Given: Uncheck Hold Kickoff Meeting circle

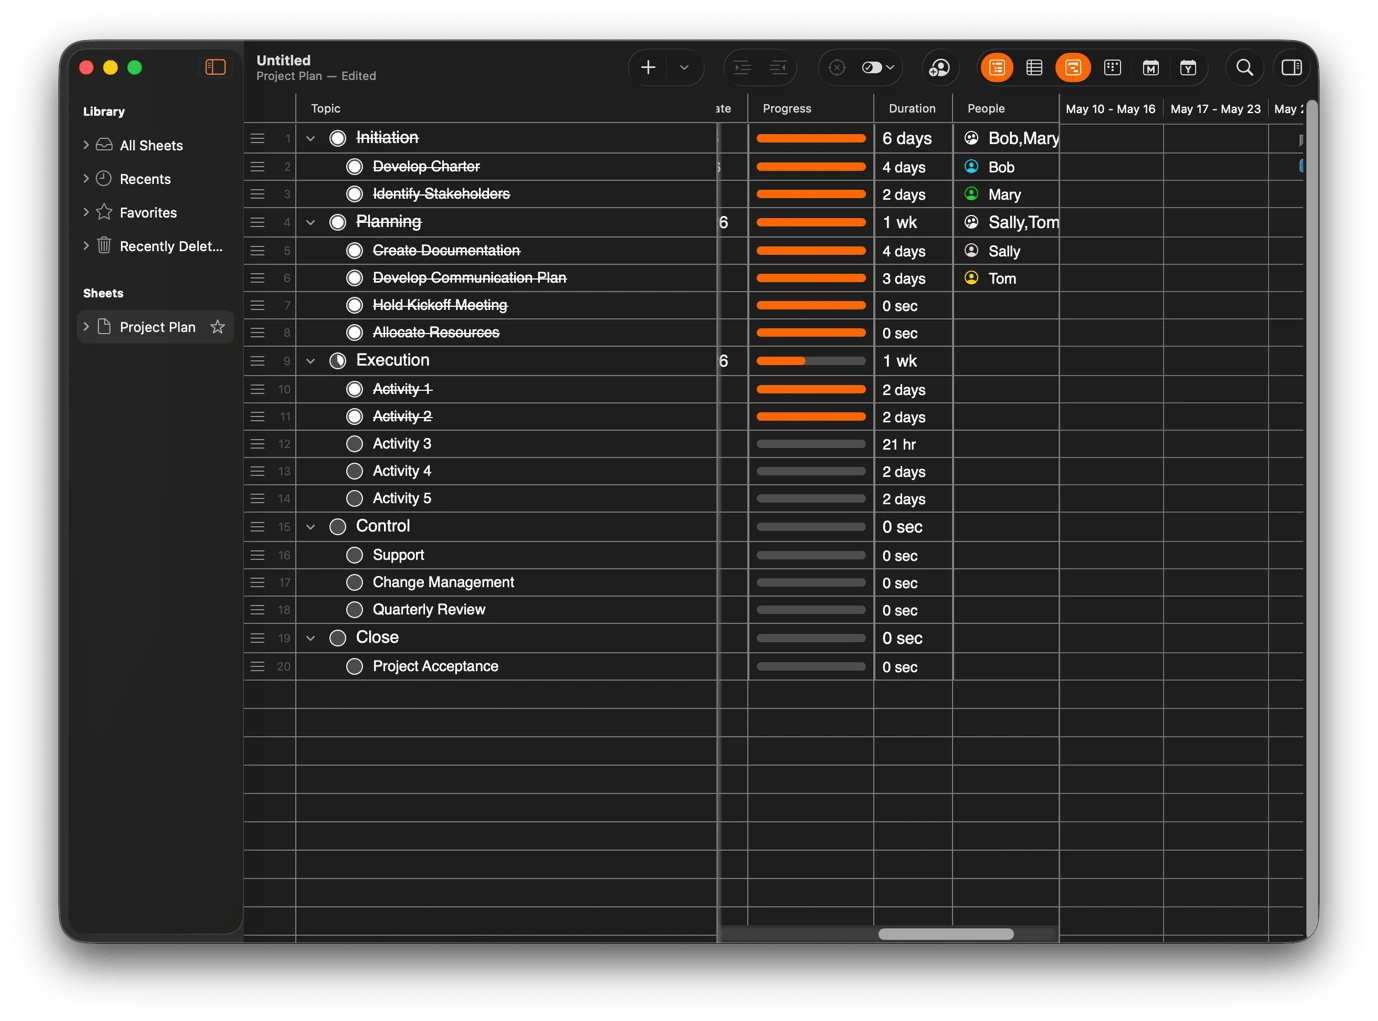Looking at the screenshot, I should (x=354, y=305).
